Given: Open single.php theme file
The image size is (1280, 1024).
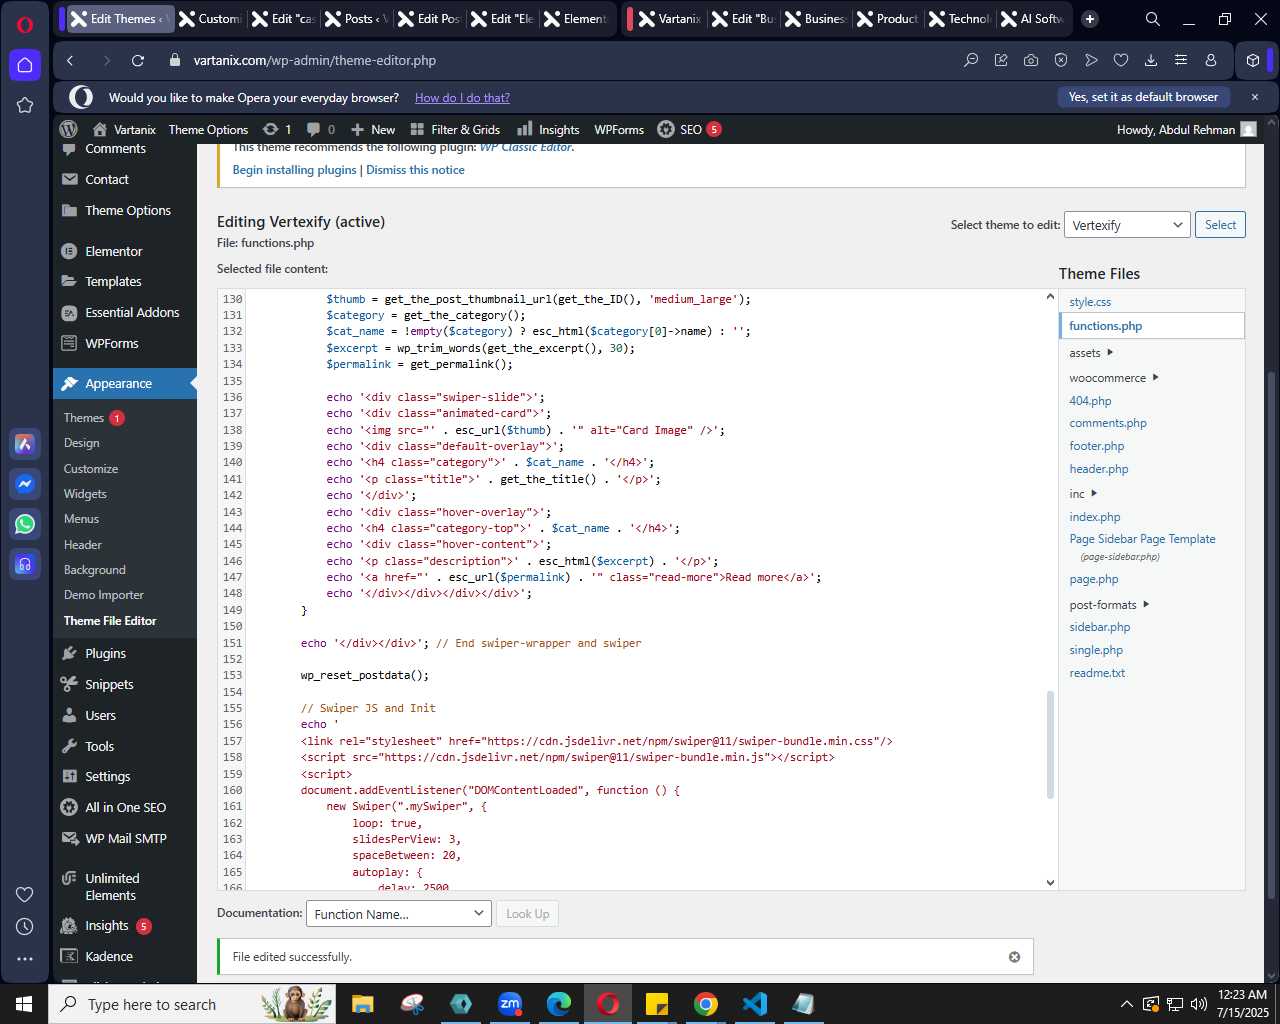Looking at the screenshot, I should tap(1096, 650).
